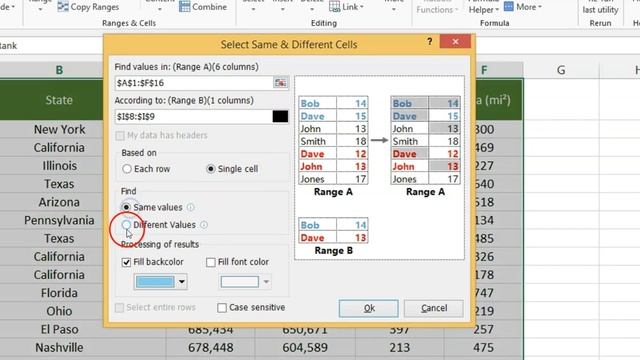Click the blue backcolor swatch
This screenshot has height=360, width=640.
point(155,282)
